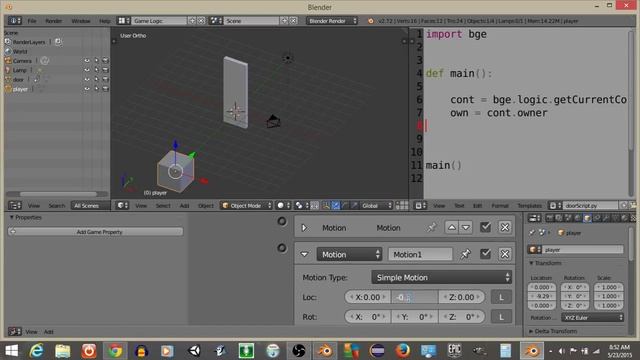This screenshot has height=360, width=640.
Task: Delete the Game Logic screen layout
Action: 201,20
